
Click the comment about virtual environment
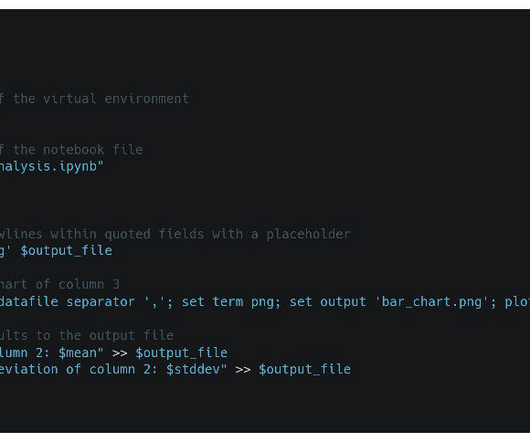click(x=94, y=99)
